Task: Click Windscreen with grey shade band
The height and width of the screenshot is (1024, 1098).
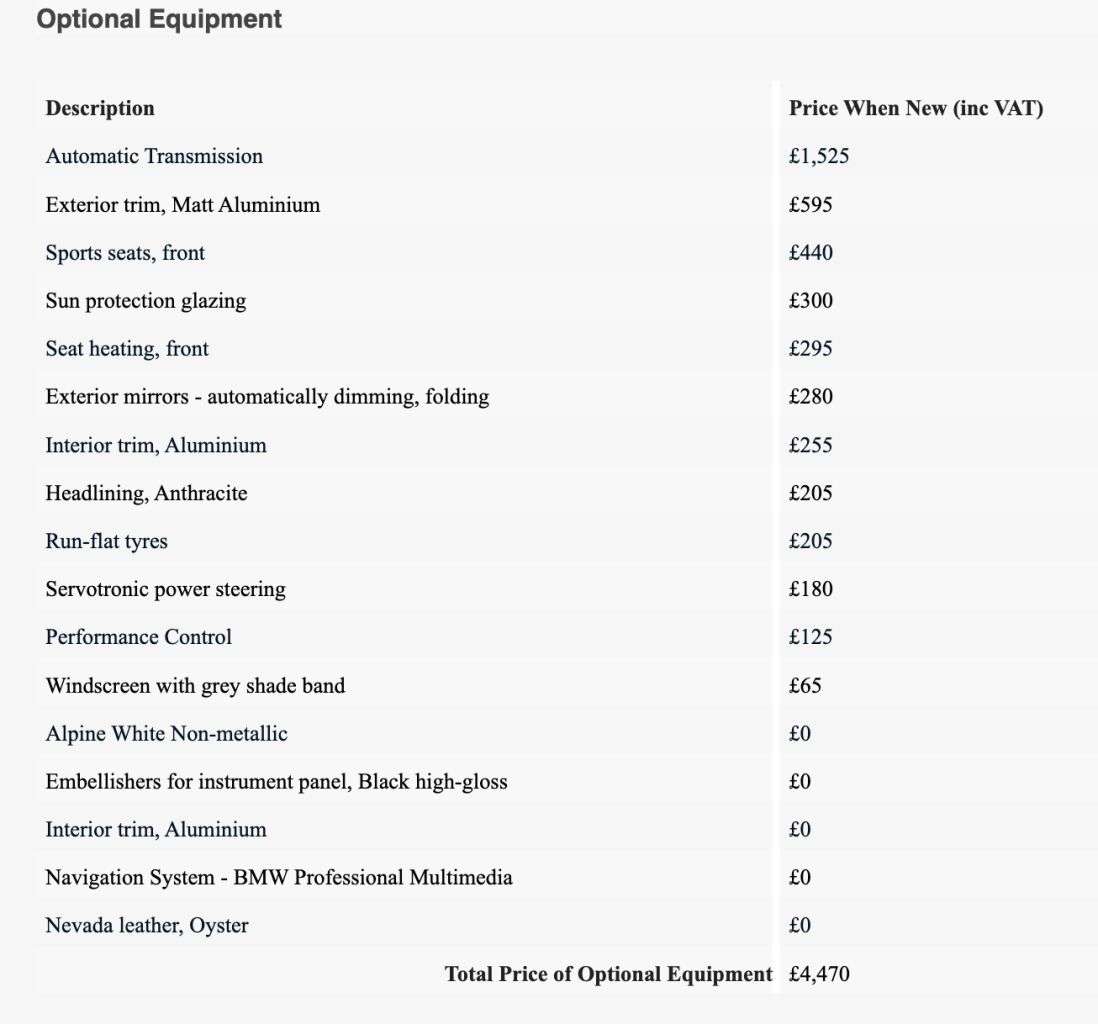Action: click(x=195, y=686)
